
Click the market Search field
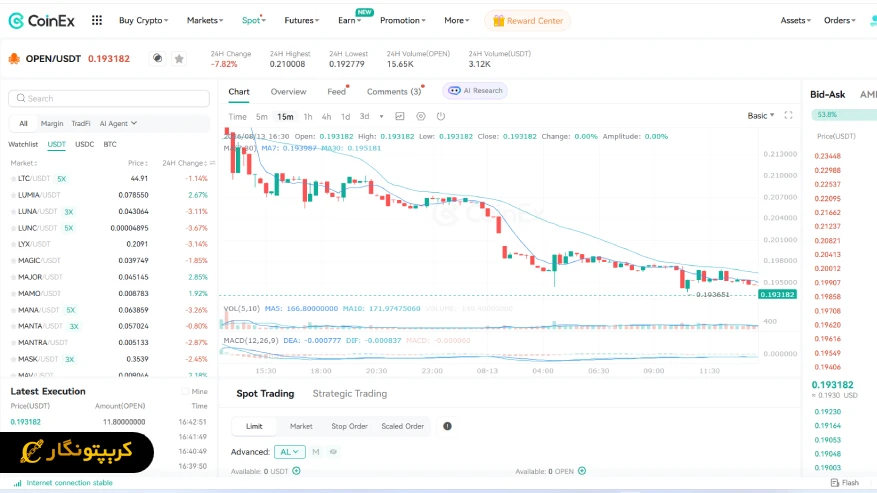coord(109,98)
